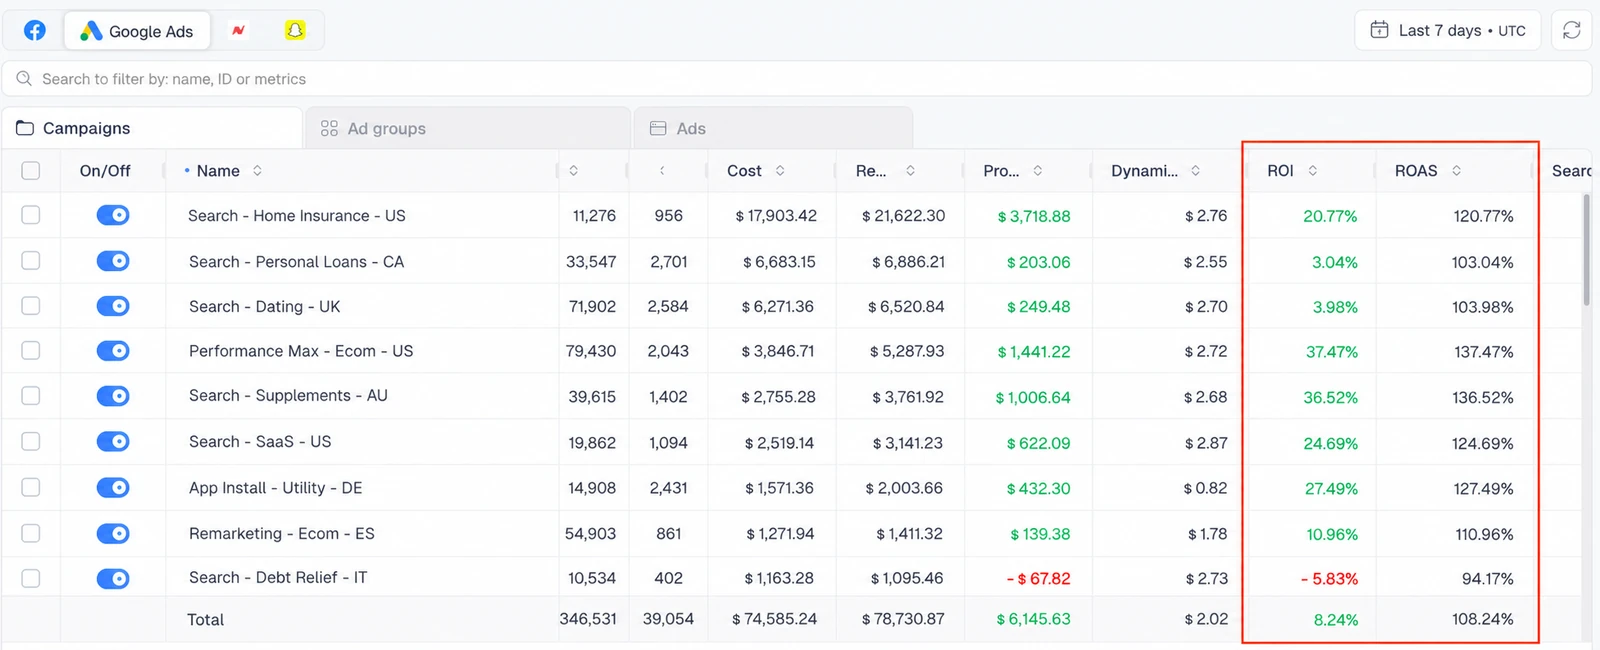
Task: Toggle off Search - Debt Relief - IT campaign
Action: point(113,578)
